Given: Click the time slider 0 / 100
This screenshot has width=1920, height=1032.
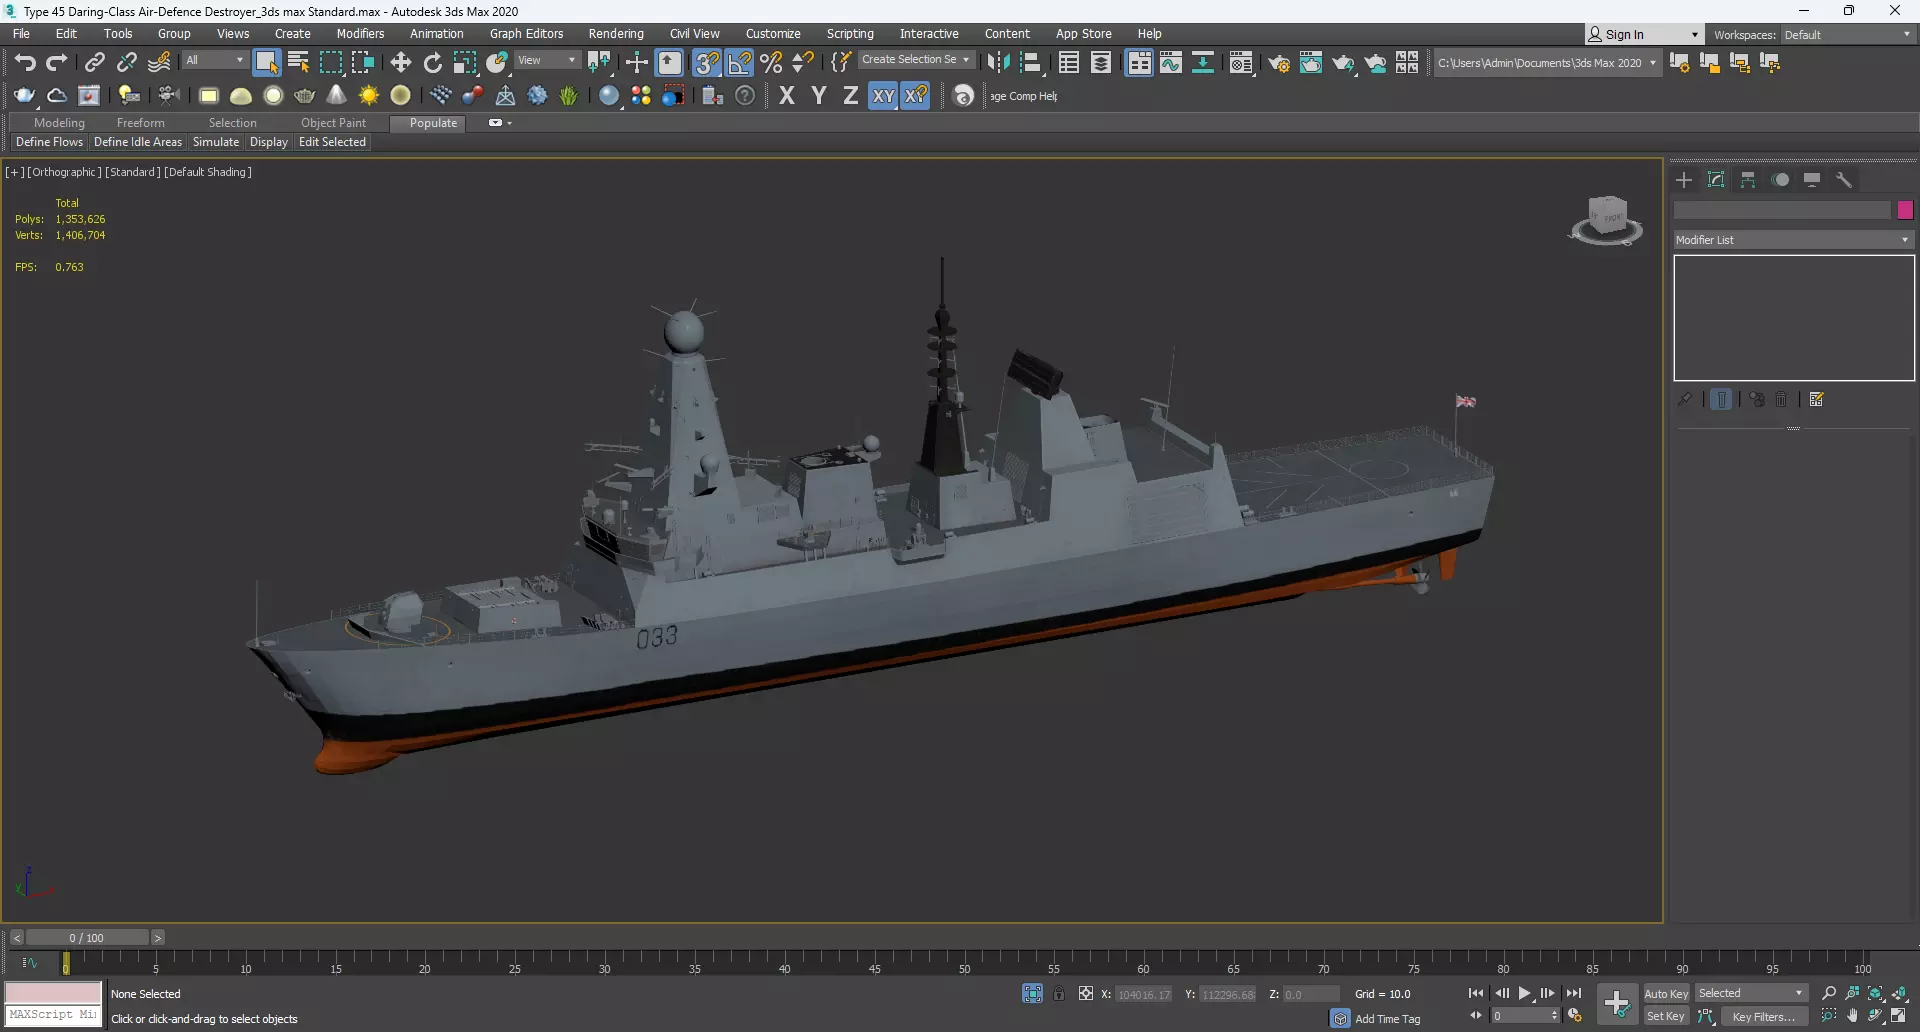Looking at the screenshot, I should [87, 938].
